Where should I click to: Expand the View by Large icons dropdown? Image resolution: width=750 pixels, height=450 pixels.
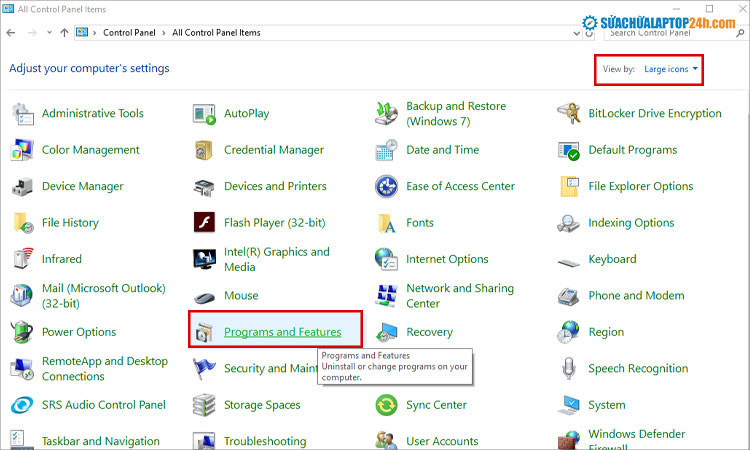671,70
